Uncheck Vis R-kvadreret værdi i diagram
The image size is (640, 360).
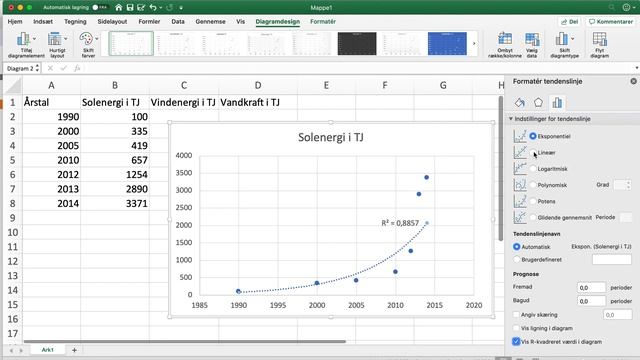pyautogui.click(x=516, y=342)
